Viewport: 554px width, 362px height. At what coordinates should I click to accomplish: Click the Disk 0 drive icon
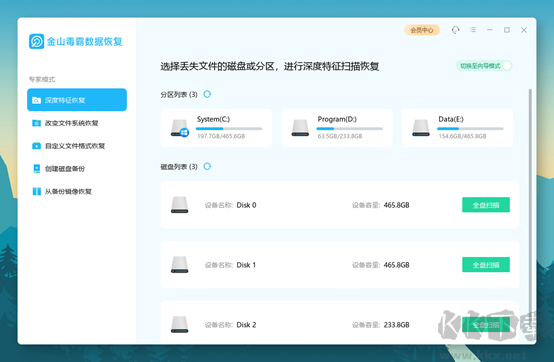179,205
